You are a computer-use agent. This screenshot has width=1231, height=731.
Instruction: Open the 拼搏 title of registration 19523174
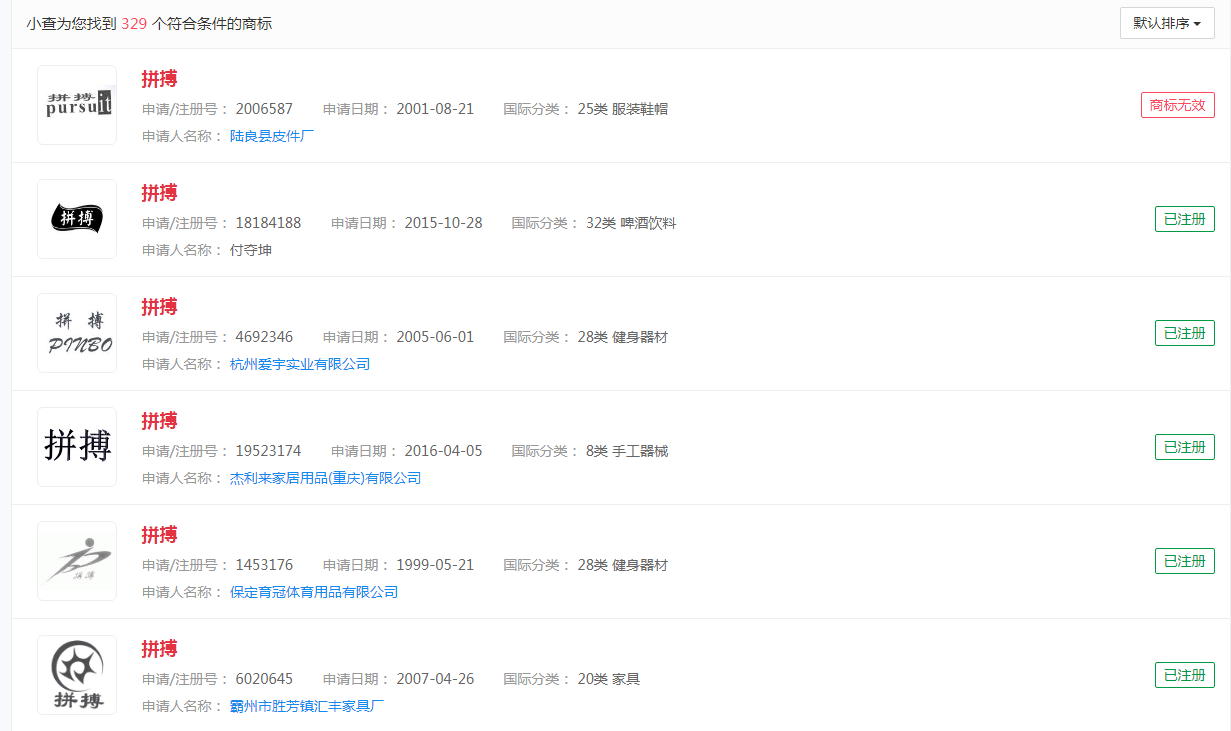click(x=159, y=421)
